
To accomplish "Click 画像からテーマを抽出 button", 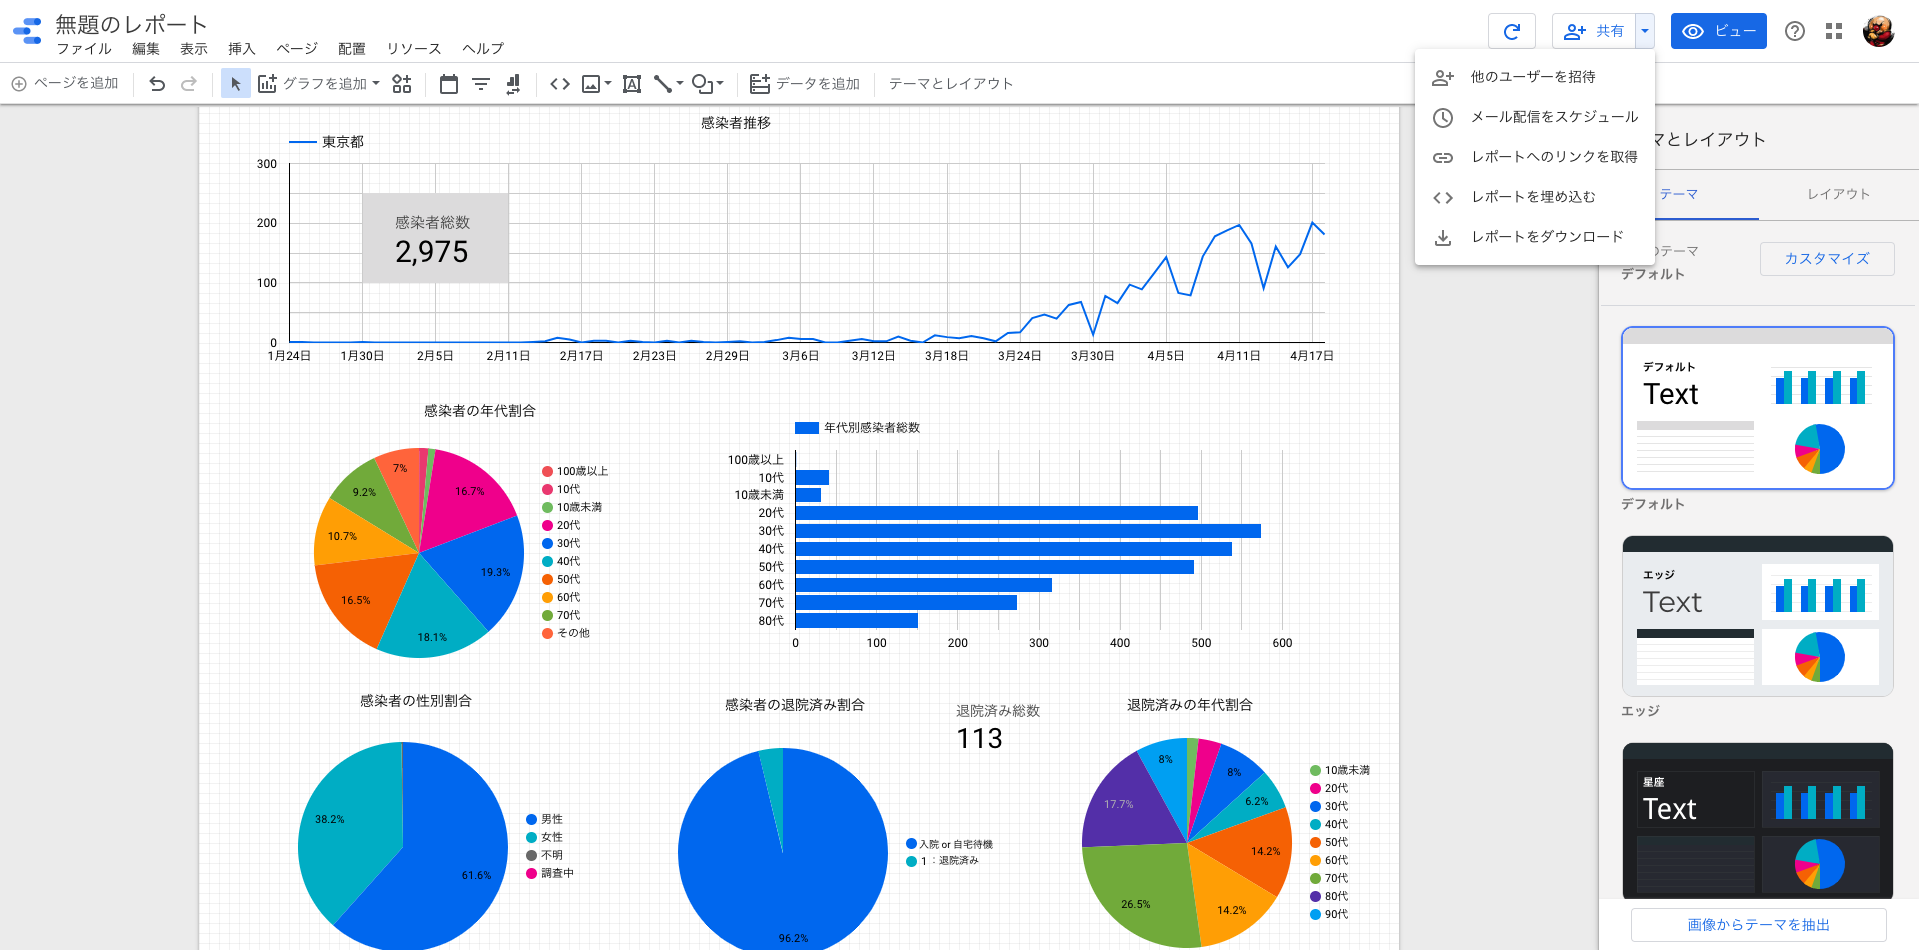I will [1758, 925].
